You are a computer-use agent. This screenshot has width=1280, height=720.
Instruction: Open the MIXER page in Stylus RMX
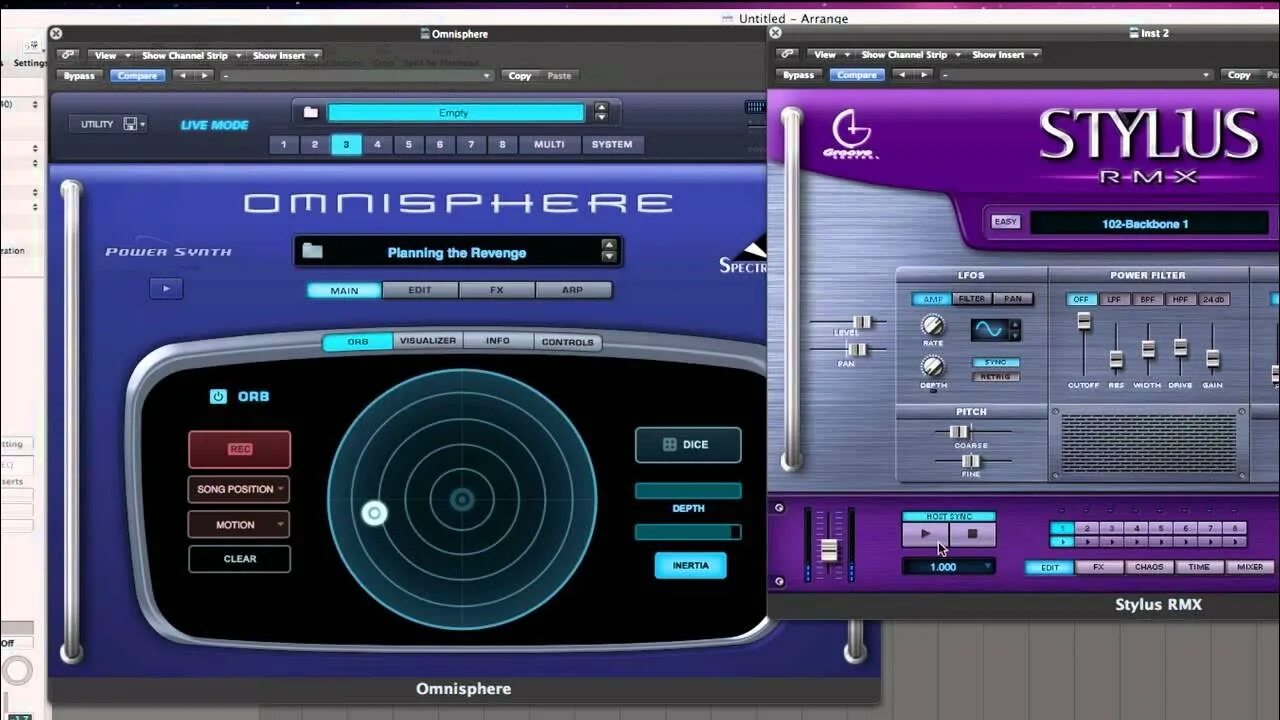coord(1249,567)
